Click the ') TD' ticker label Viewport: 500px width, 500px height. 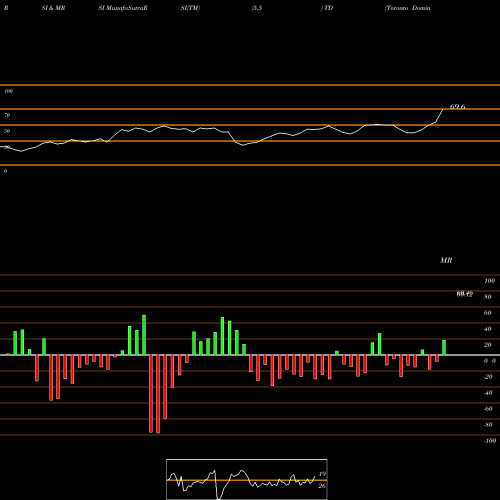327,8
